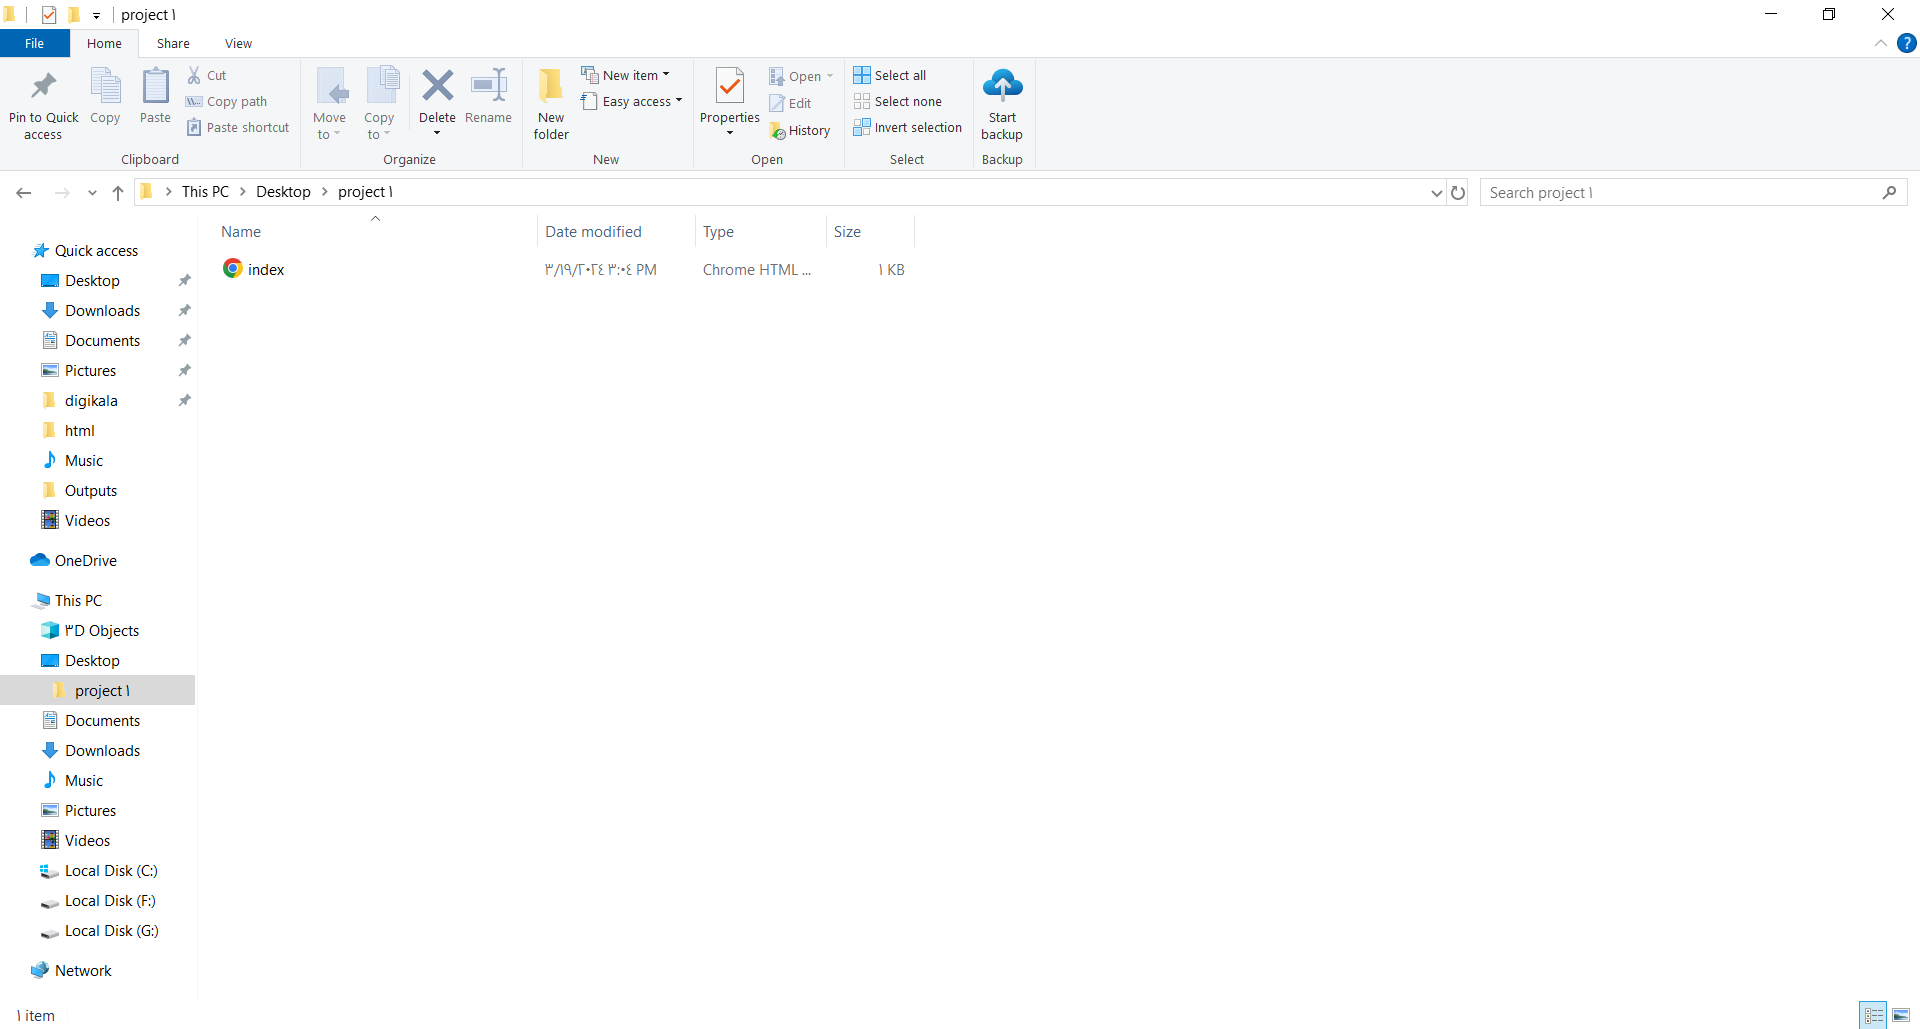
Task: Collapse the ribbon with the chevron
Action: click(x=1881, y=43)
